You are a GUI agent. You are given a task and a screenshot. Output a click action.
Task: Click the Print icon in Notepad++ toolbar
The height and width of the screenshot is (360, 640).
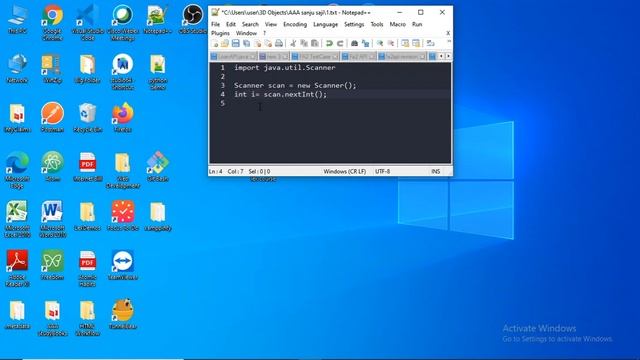coord(279,43)
